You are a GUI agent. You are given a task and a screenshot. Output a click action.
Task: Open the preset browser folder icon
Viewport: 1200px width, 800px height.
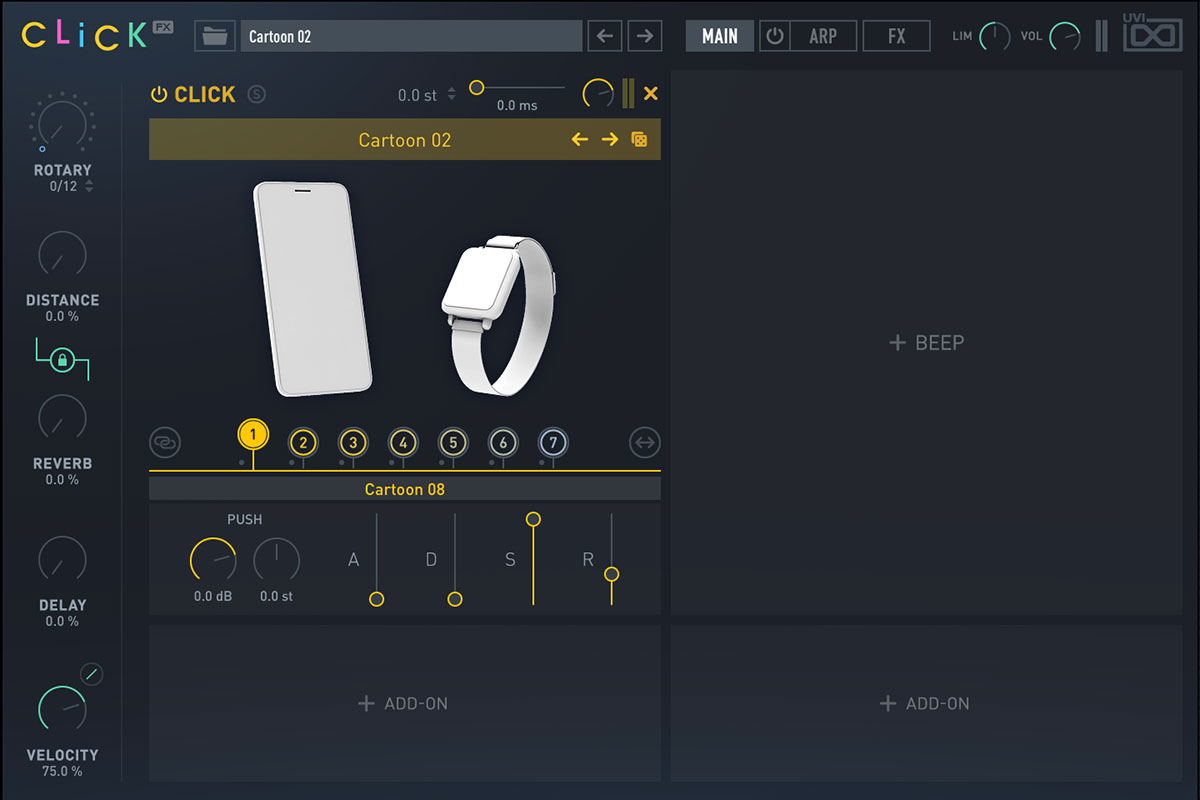213,36
